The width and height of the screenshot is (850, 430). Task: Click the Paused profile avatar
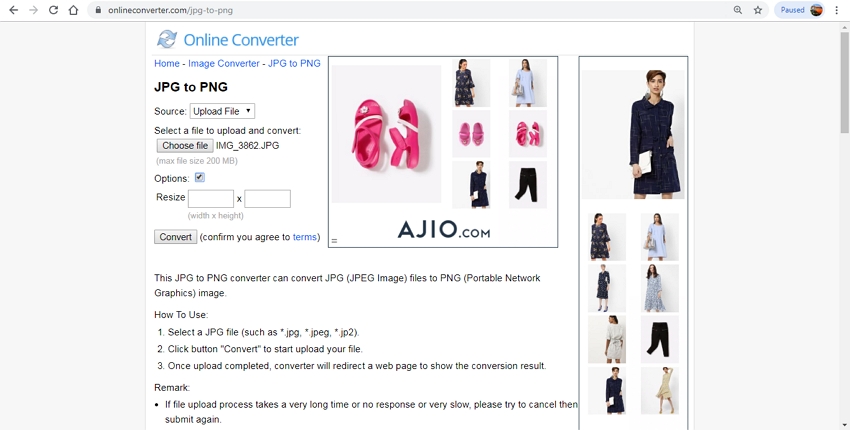tap(816, 10)
